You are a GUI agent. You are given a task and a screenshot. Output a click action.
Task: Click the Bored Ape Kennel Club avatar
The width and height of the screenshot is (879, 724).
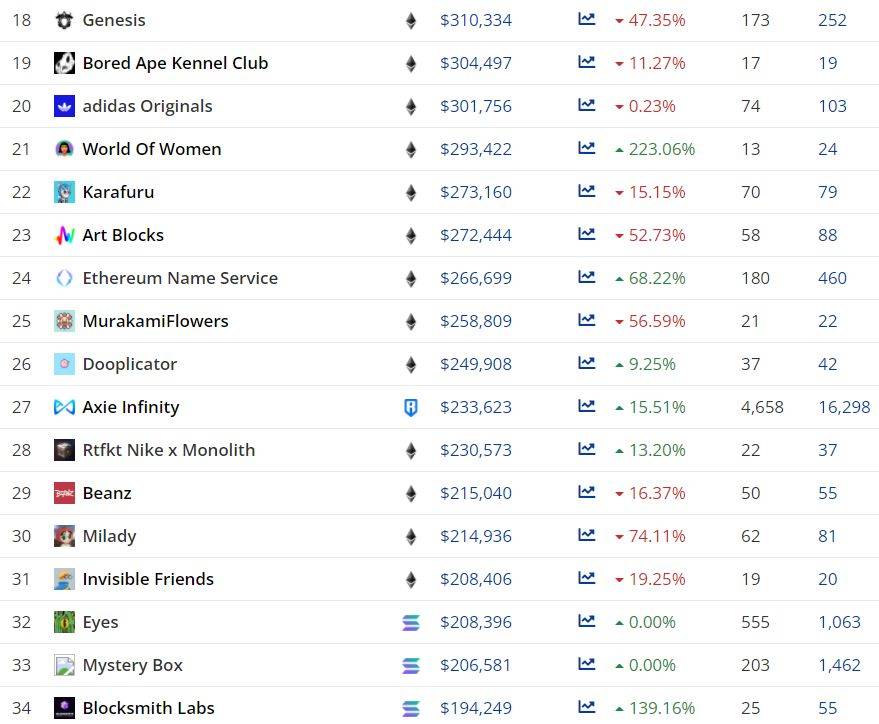point(64,63)
